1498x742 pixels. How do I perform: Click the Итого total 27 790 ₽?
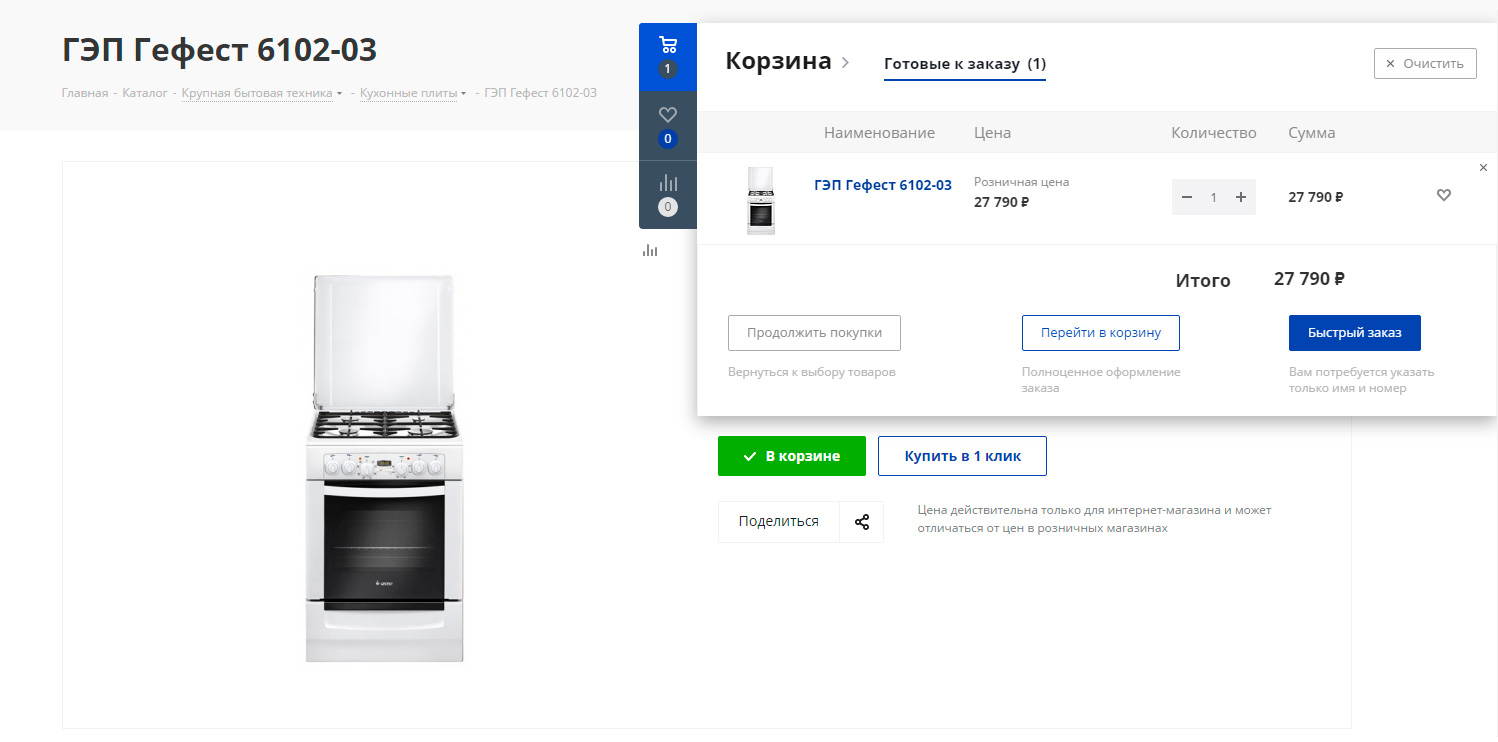(1309, 279)
